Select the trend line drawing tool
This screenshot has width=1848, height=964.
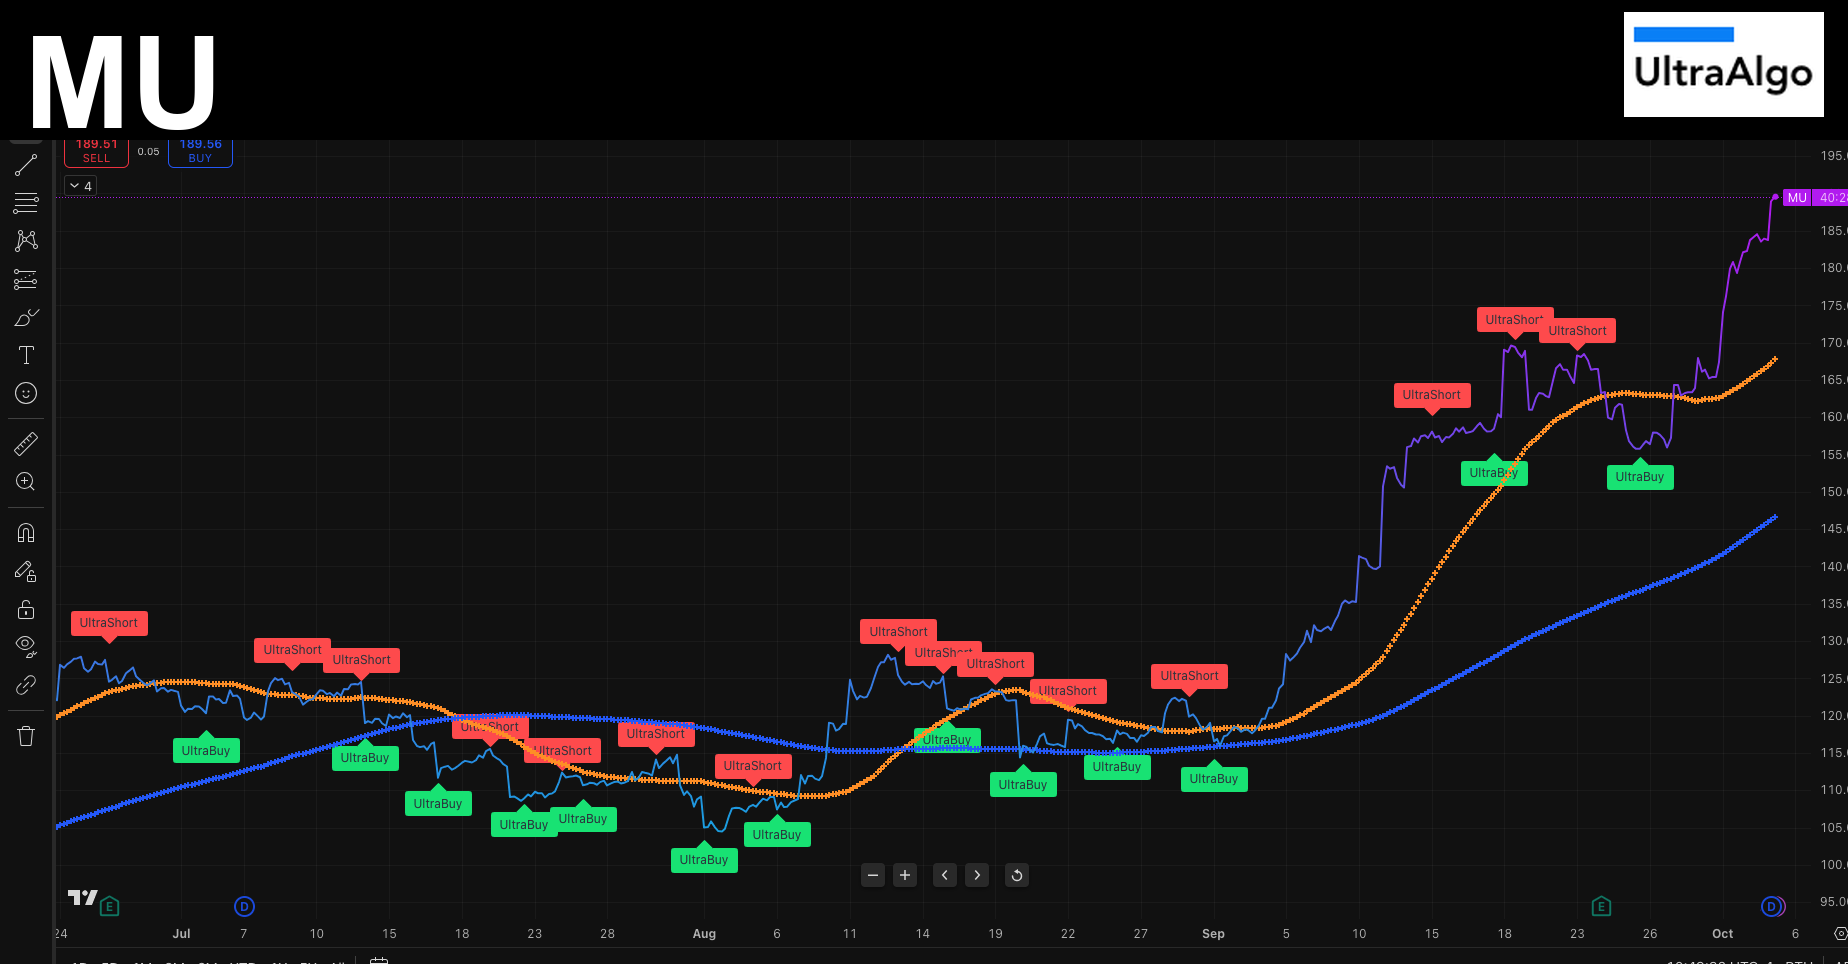tap(26, 165)
